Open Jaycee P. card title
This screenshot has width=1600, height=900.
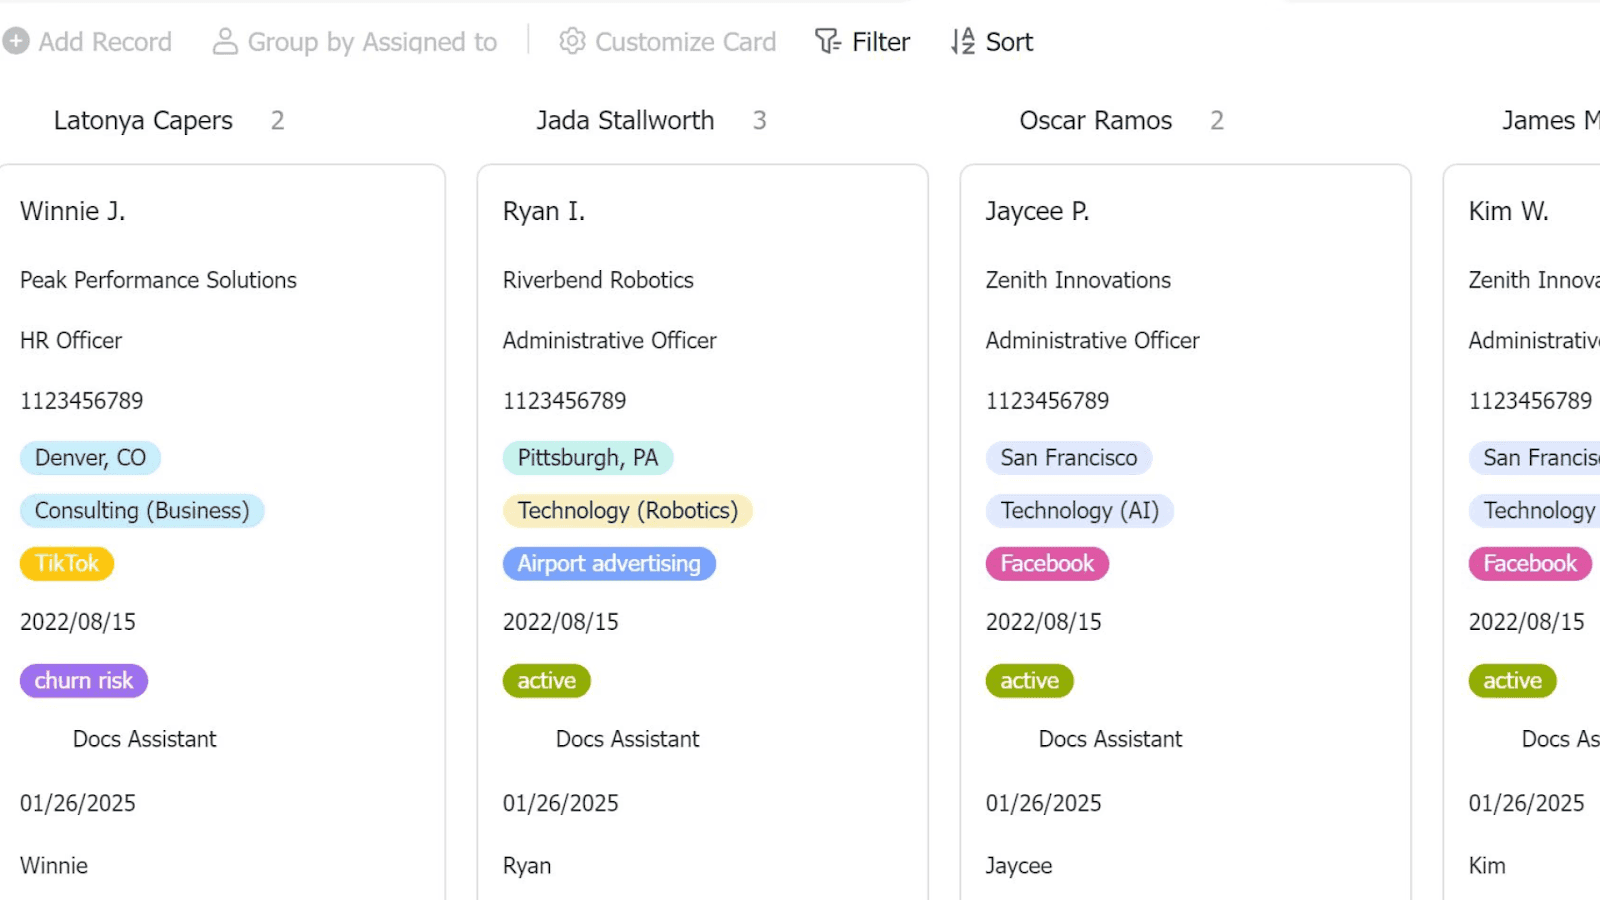[1037, 211]
